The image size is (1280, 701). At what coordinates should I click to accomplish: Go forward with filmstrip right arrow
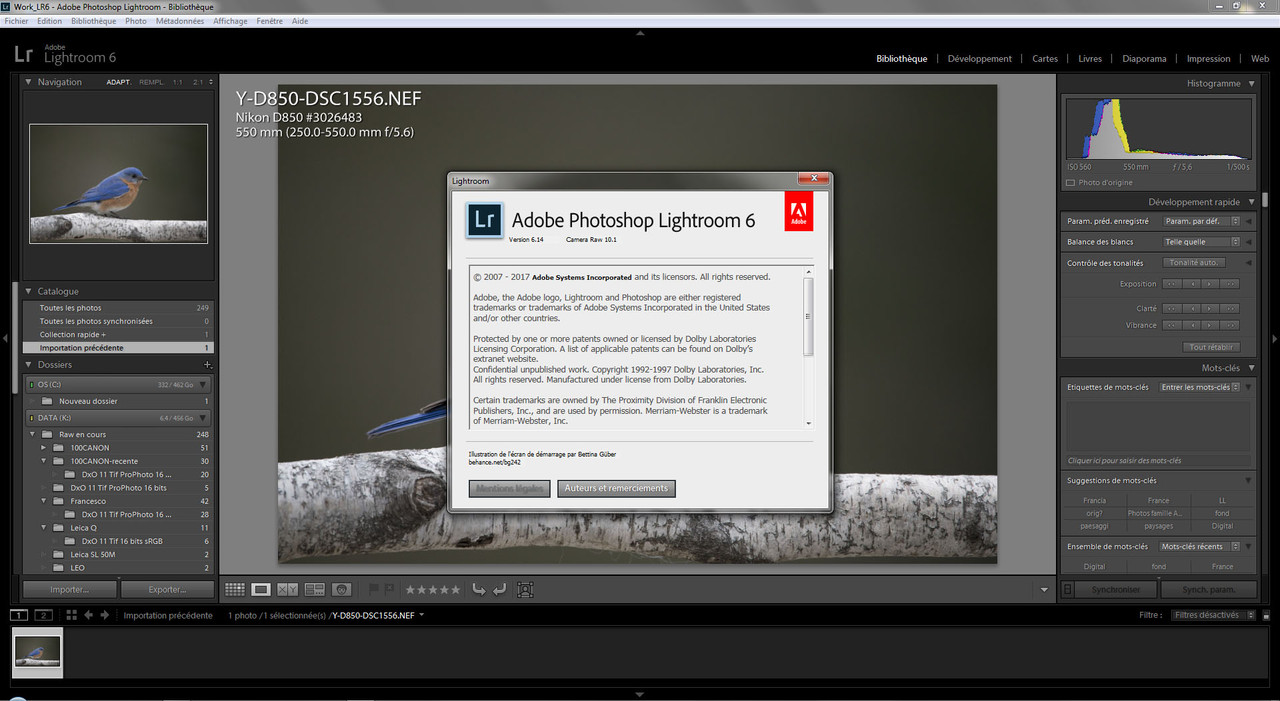pos(103,615)
